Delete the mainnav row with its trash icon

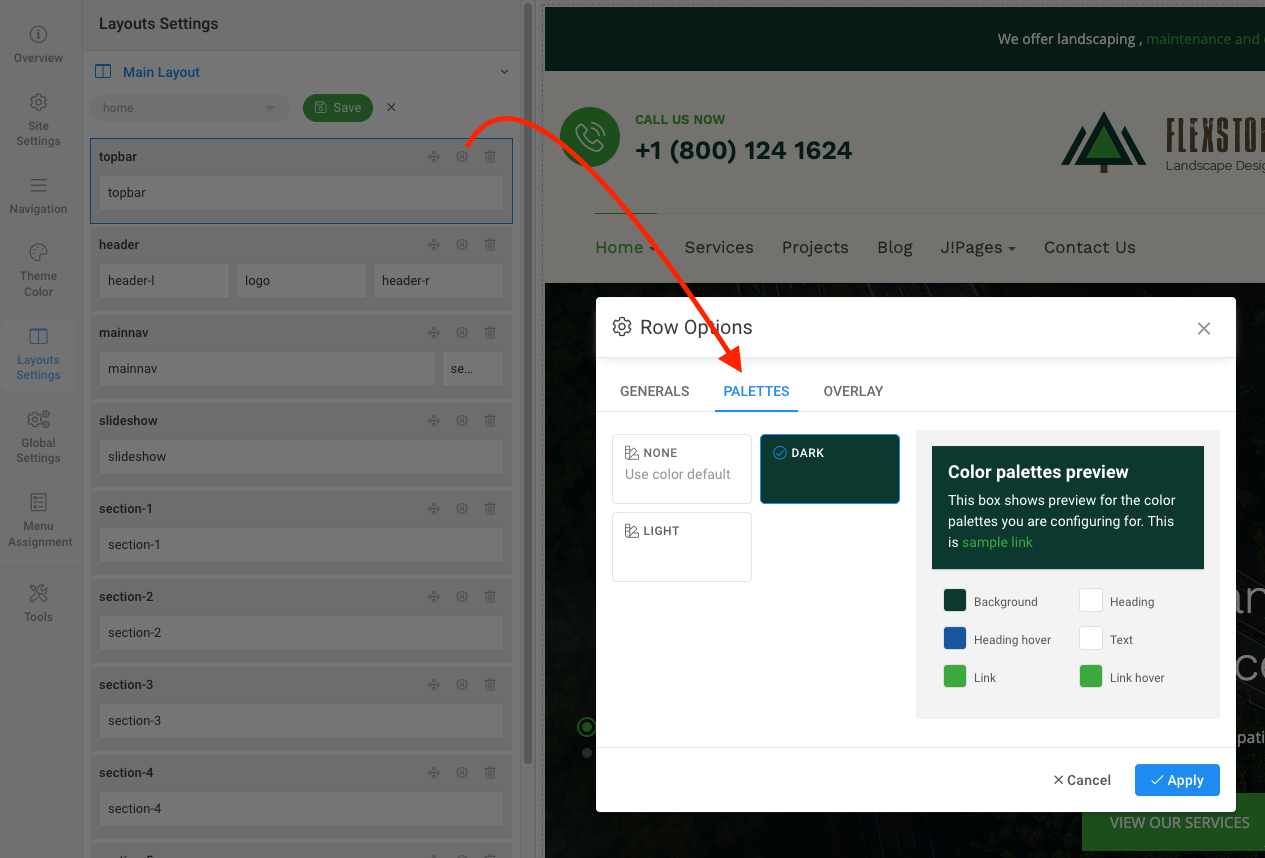pyautogui.click(x=490, y=333)
